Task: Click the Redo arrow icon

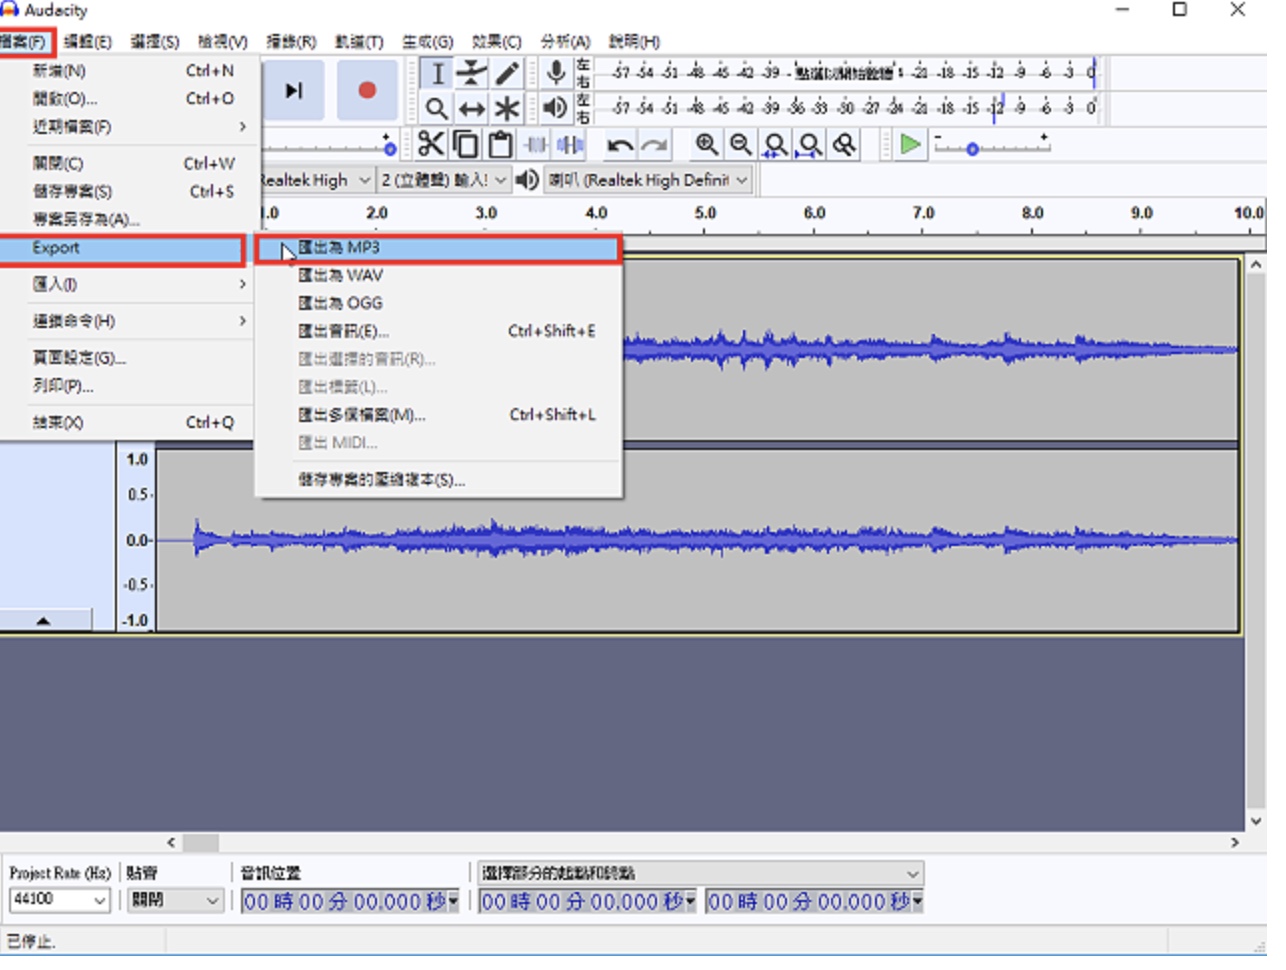Action: coord(655,145)
